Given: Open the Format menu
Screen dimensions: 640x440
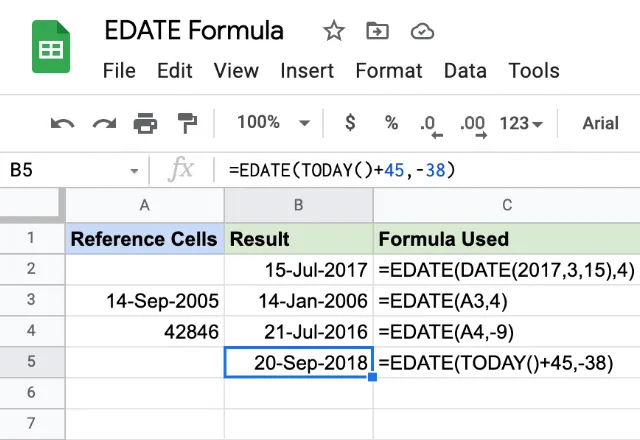Looking at the screenshot, I should click(389, 71).
